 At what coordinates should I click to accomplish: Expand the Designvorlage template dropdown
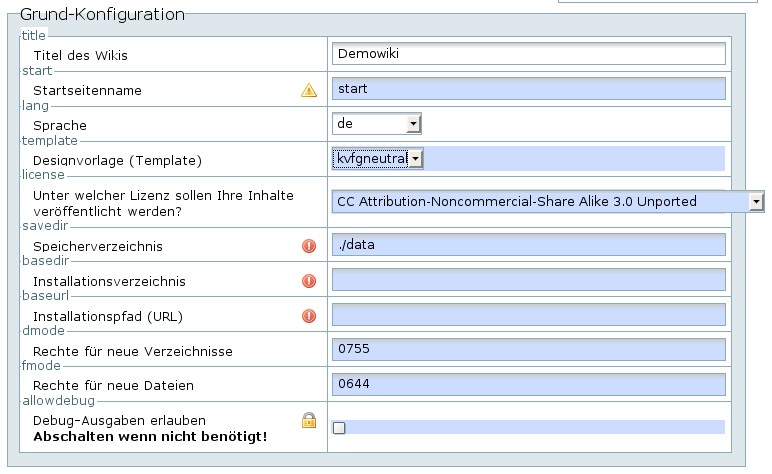click(x=378, y=158)
